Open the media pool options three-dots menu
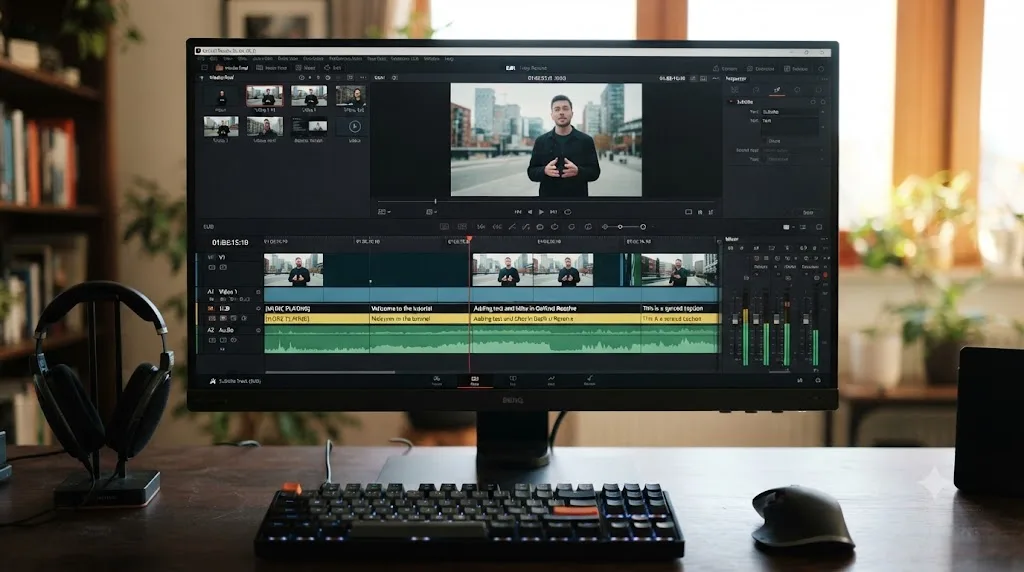Screen dimensions: 1024x572 click(363, 78)
